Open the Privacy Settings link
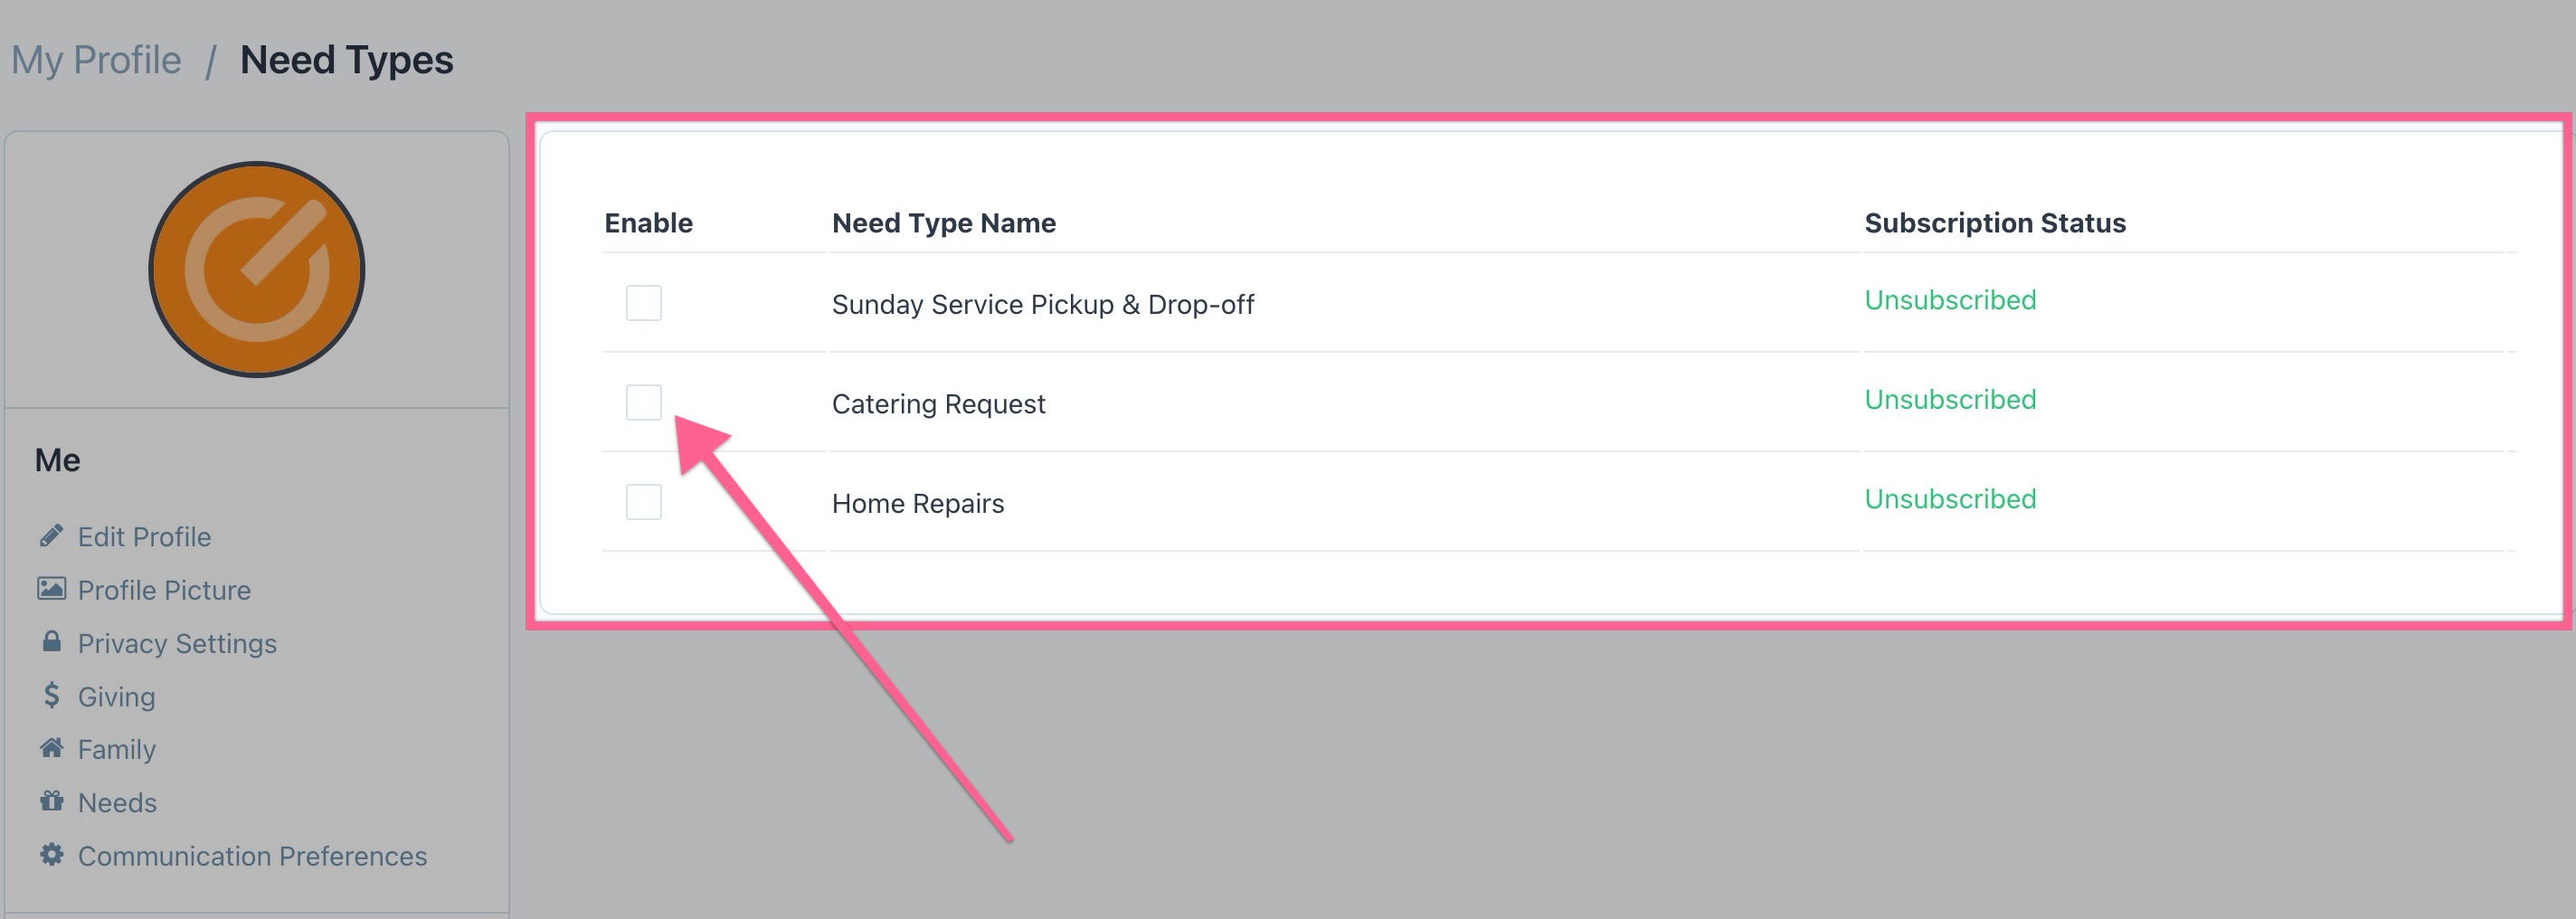This screenshot has height=919, width=2576. (177, 643)
